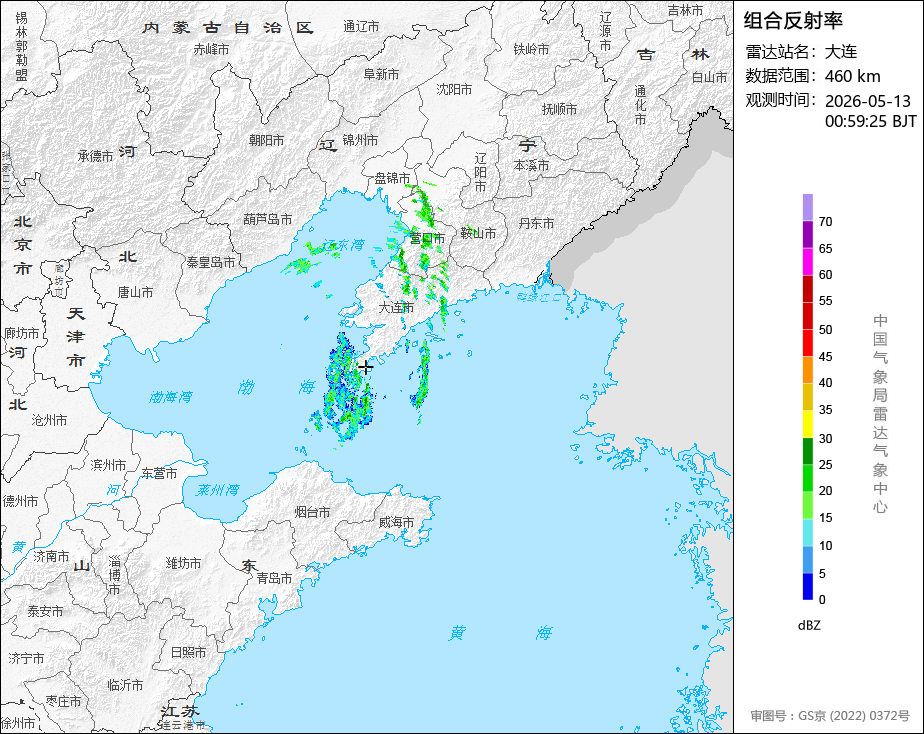The width and height of the screenshot is (924, 734).
Task: Click the station name value '大连' in info panel
Action: coord(841,52)
